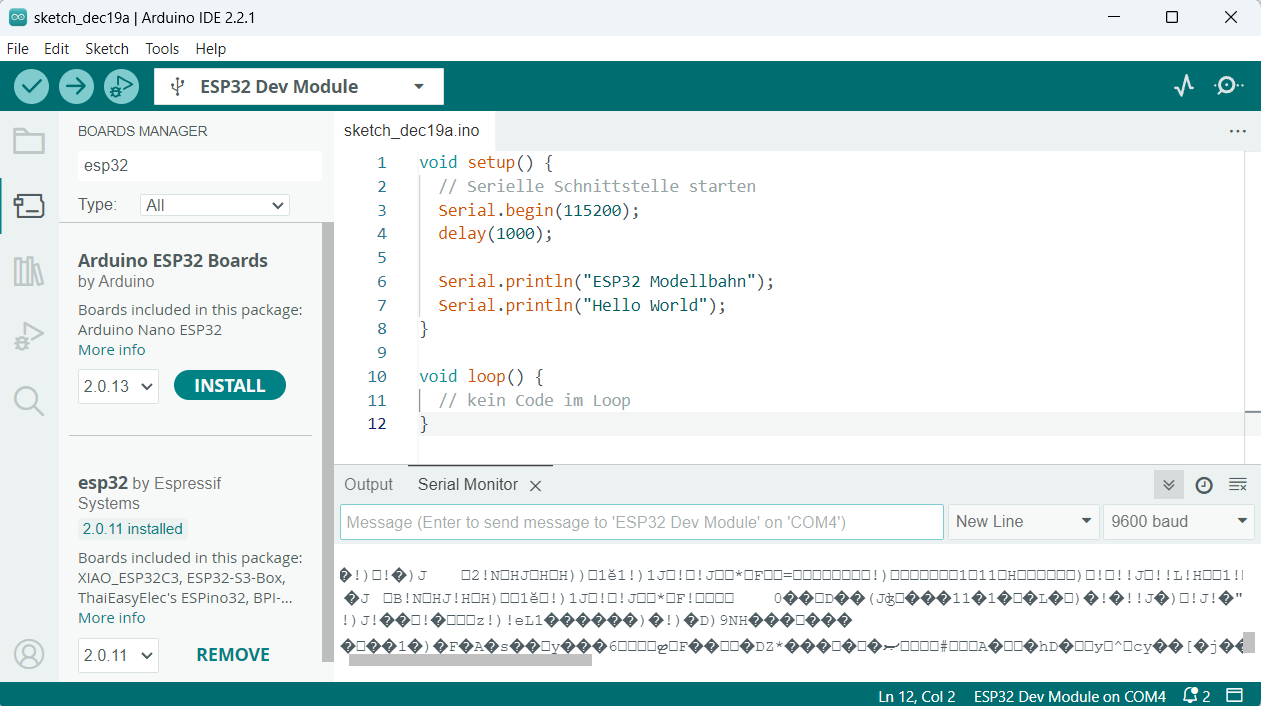Click the 'Hello World' println line
This screenshot has height=706, width=1261.
tap(582, 305)
